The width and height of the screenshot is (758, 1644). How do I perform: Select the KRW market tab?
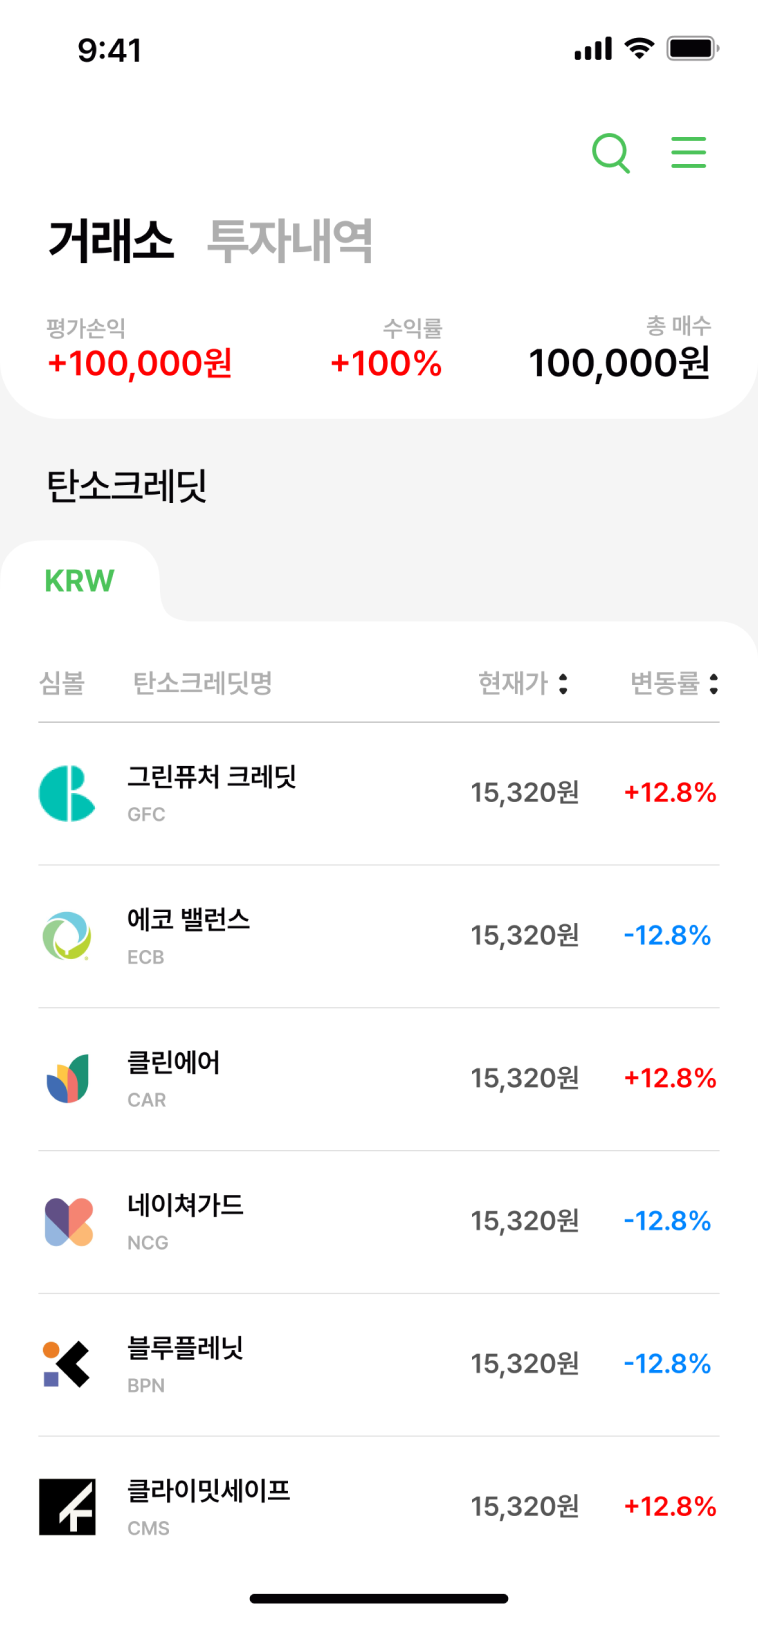[80, 581]
